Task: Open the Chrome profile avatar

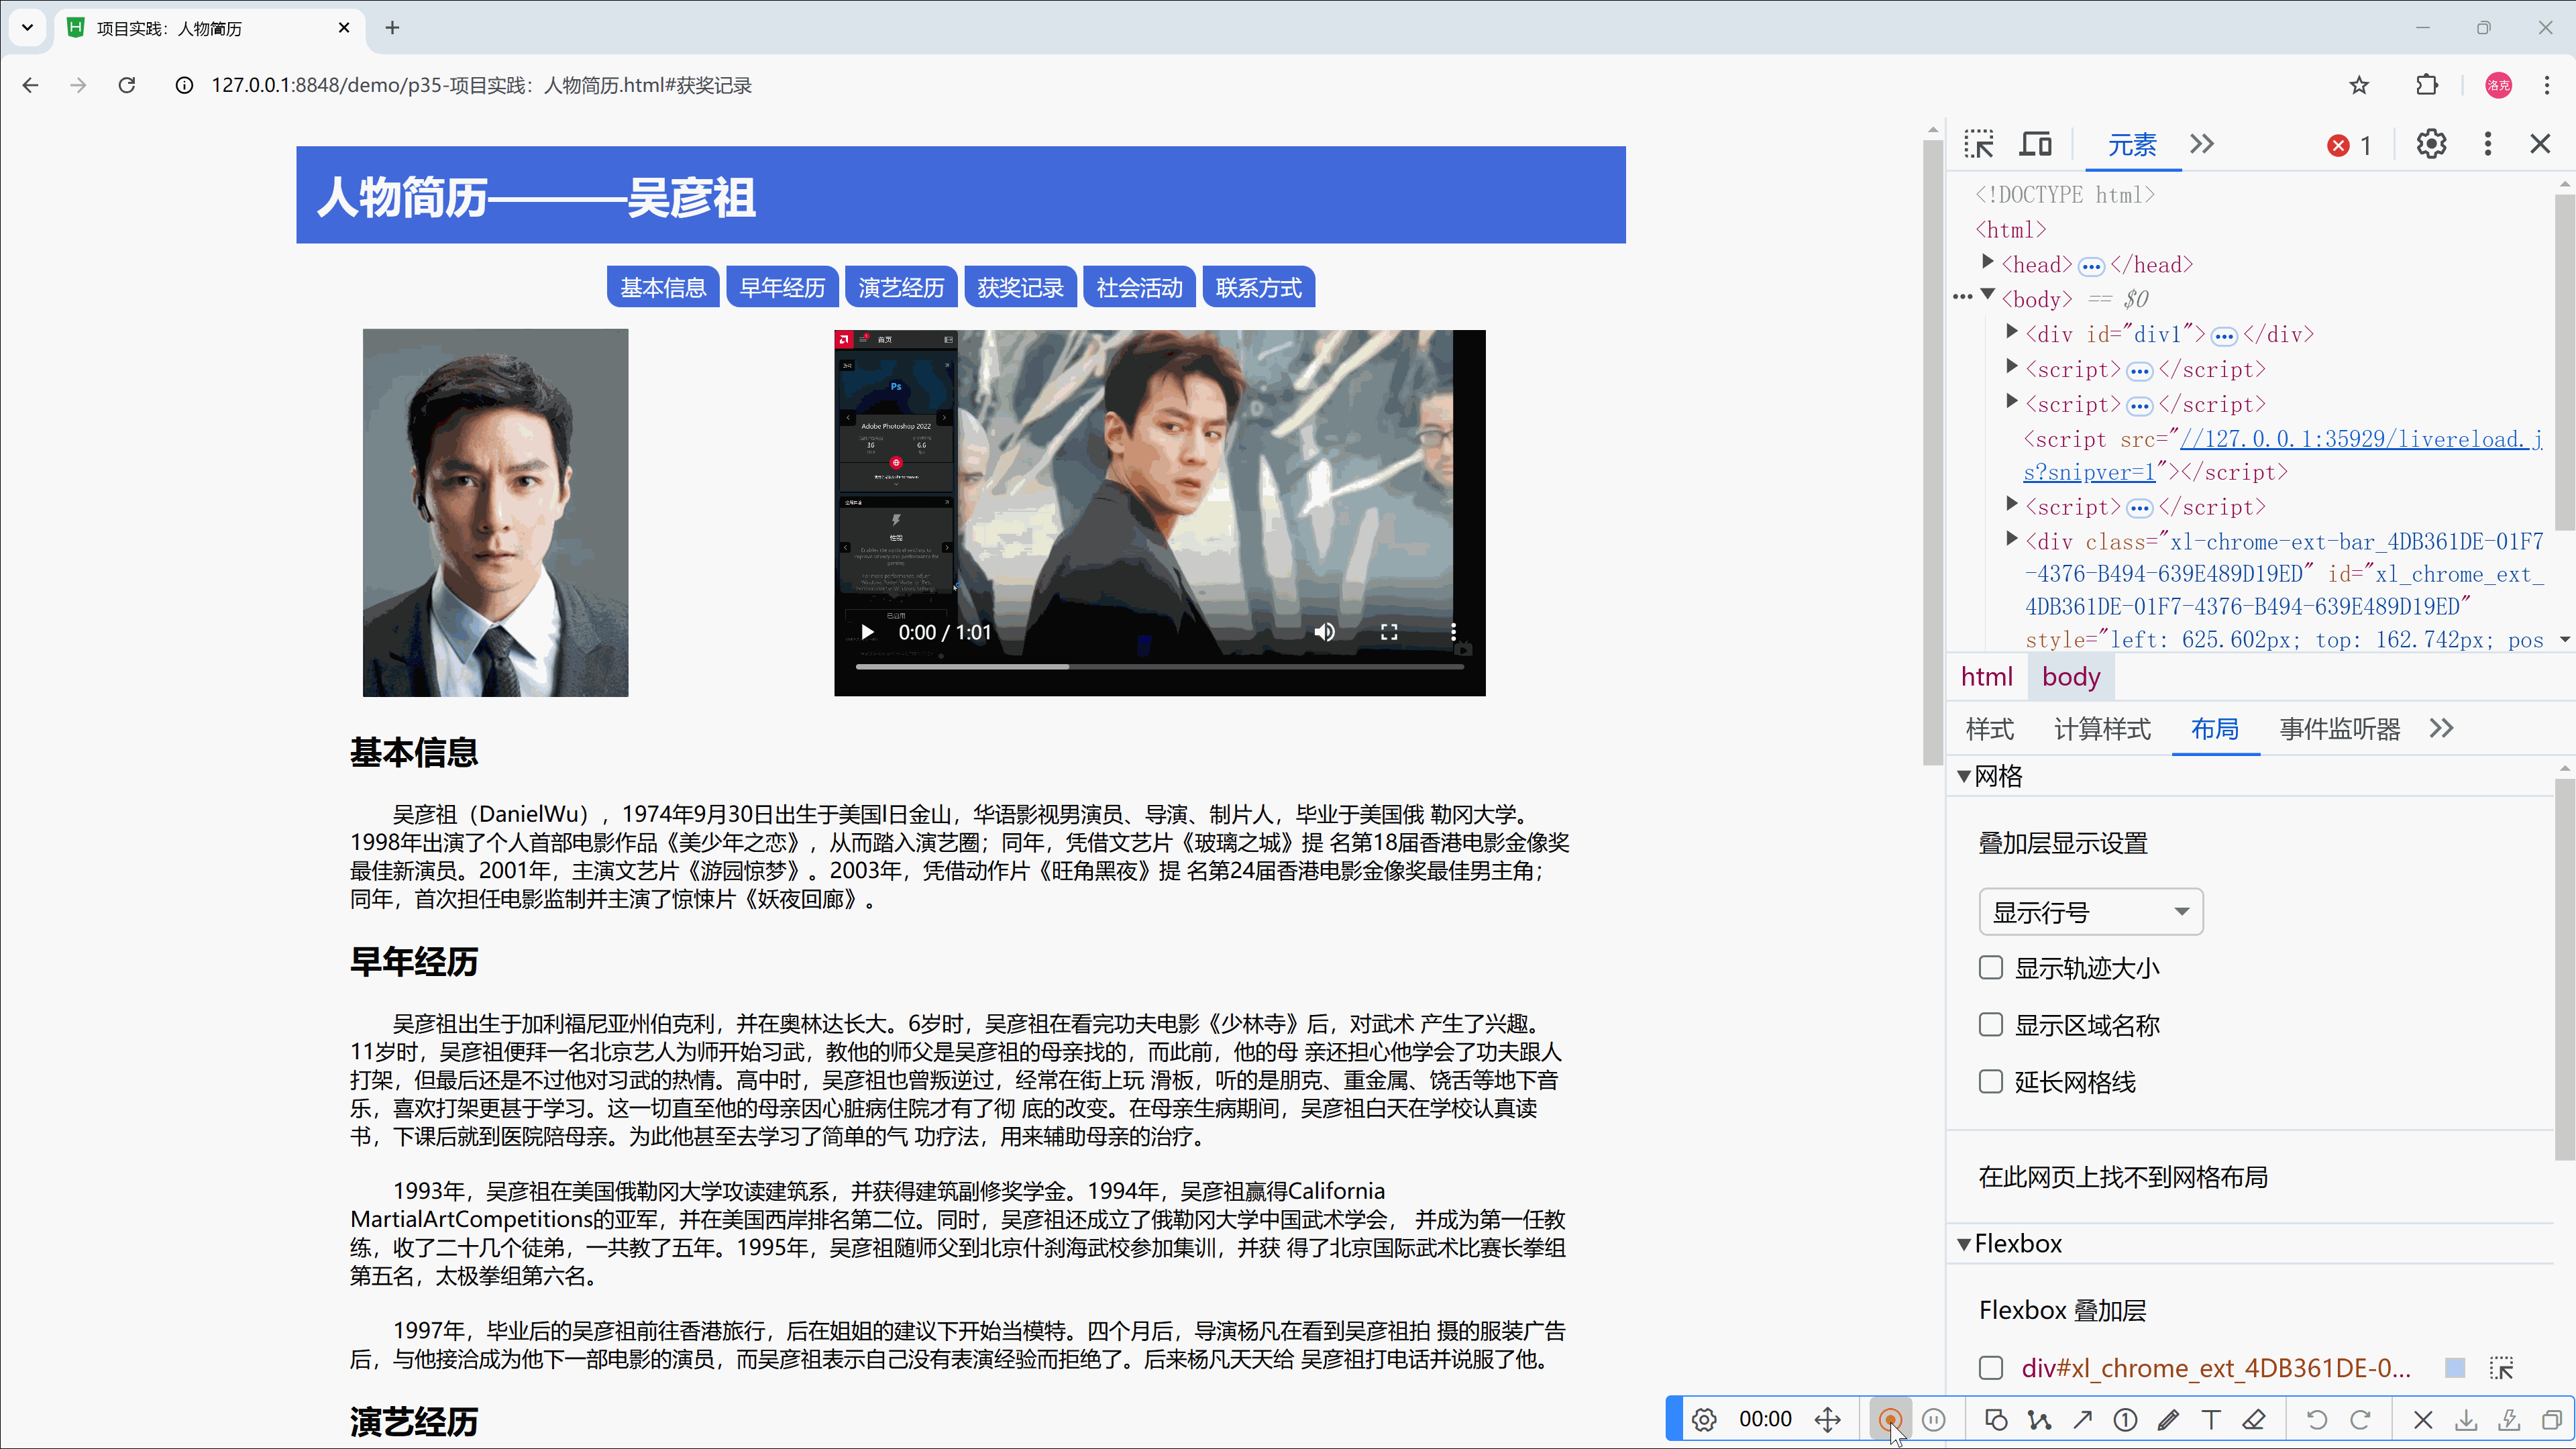Action: 2498,85
